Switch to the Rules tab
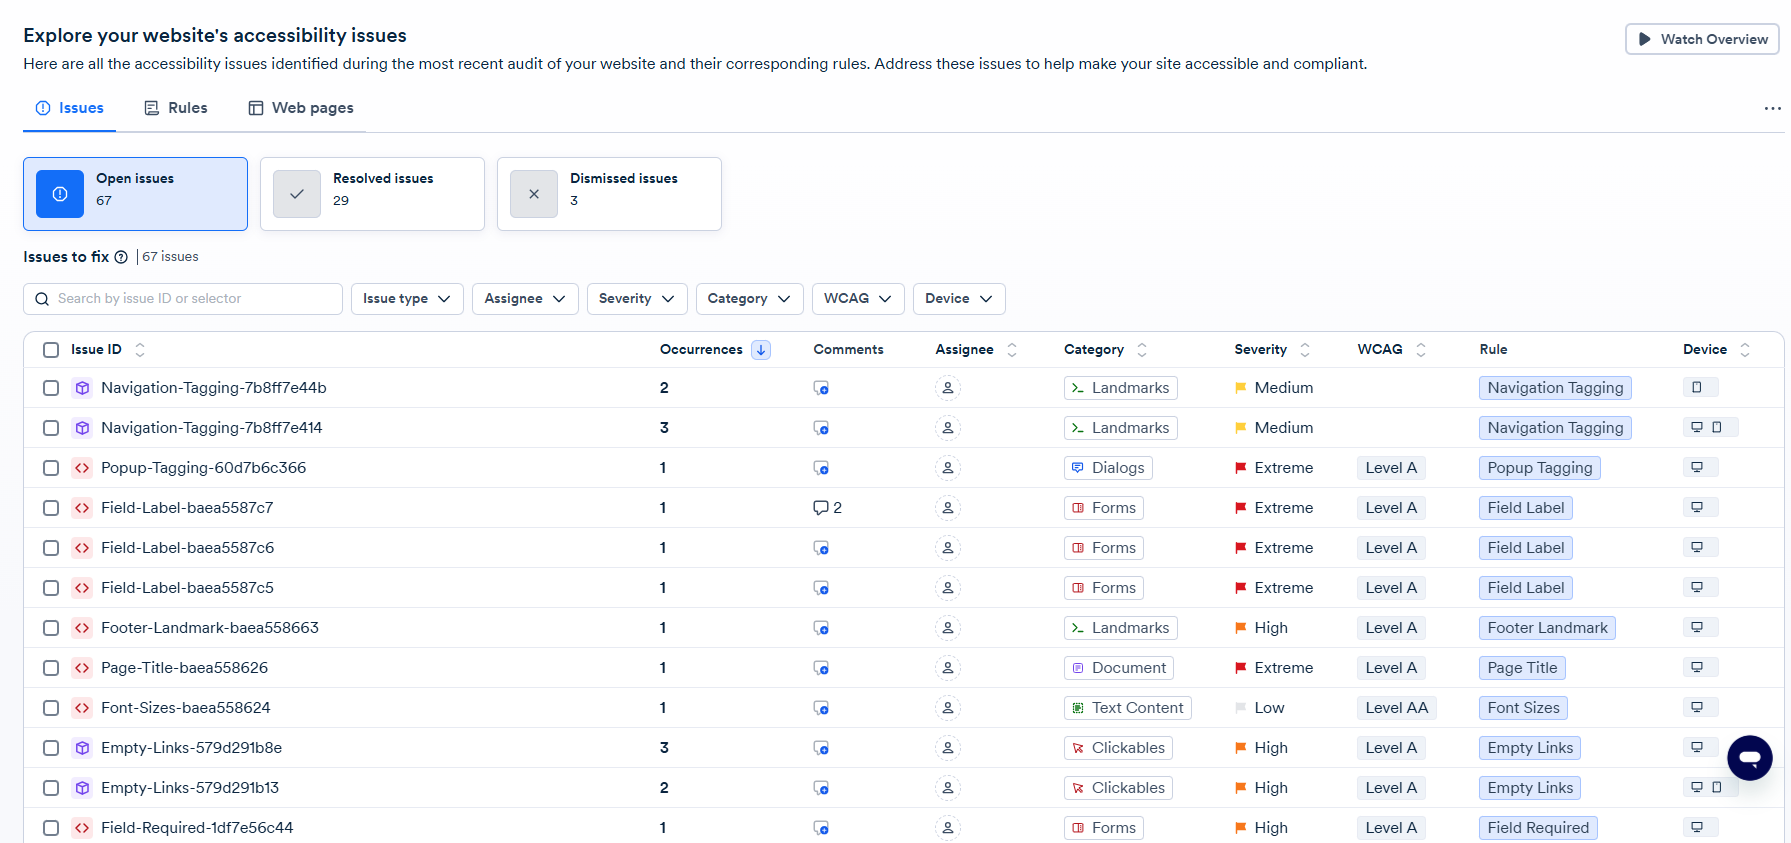 click(176, 108)
